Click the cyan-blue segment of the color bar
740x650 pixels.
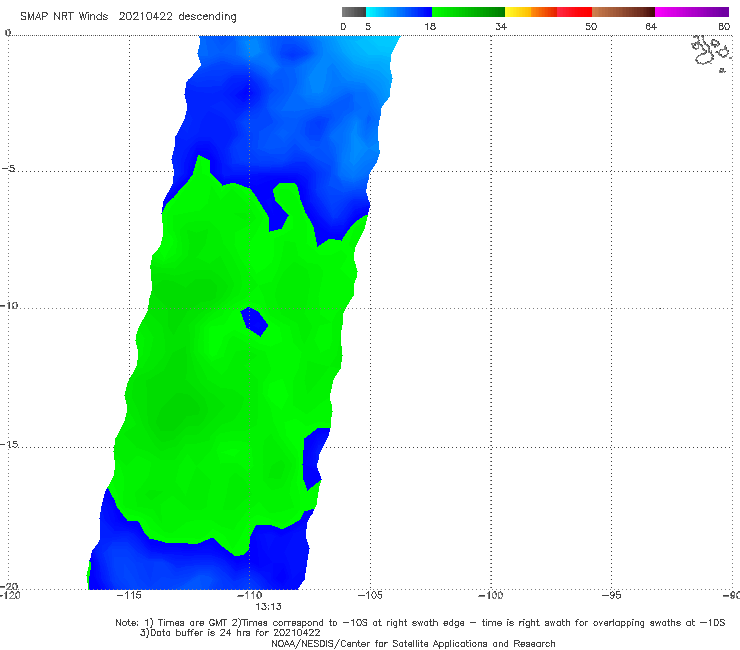pos(399,12)
